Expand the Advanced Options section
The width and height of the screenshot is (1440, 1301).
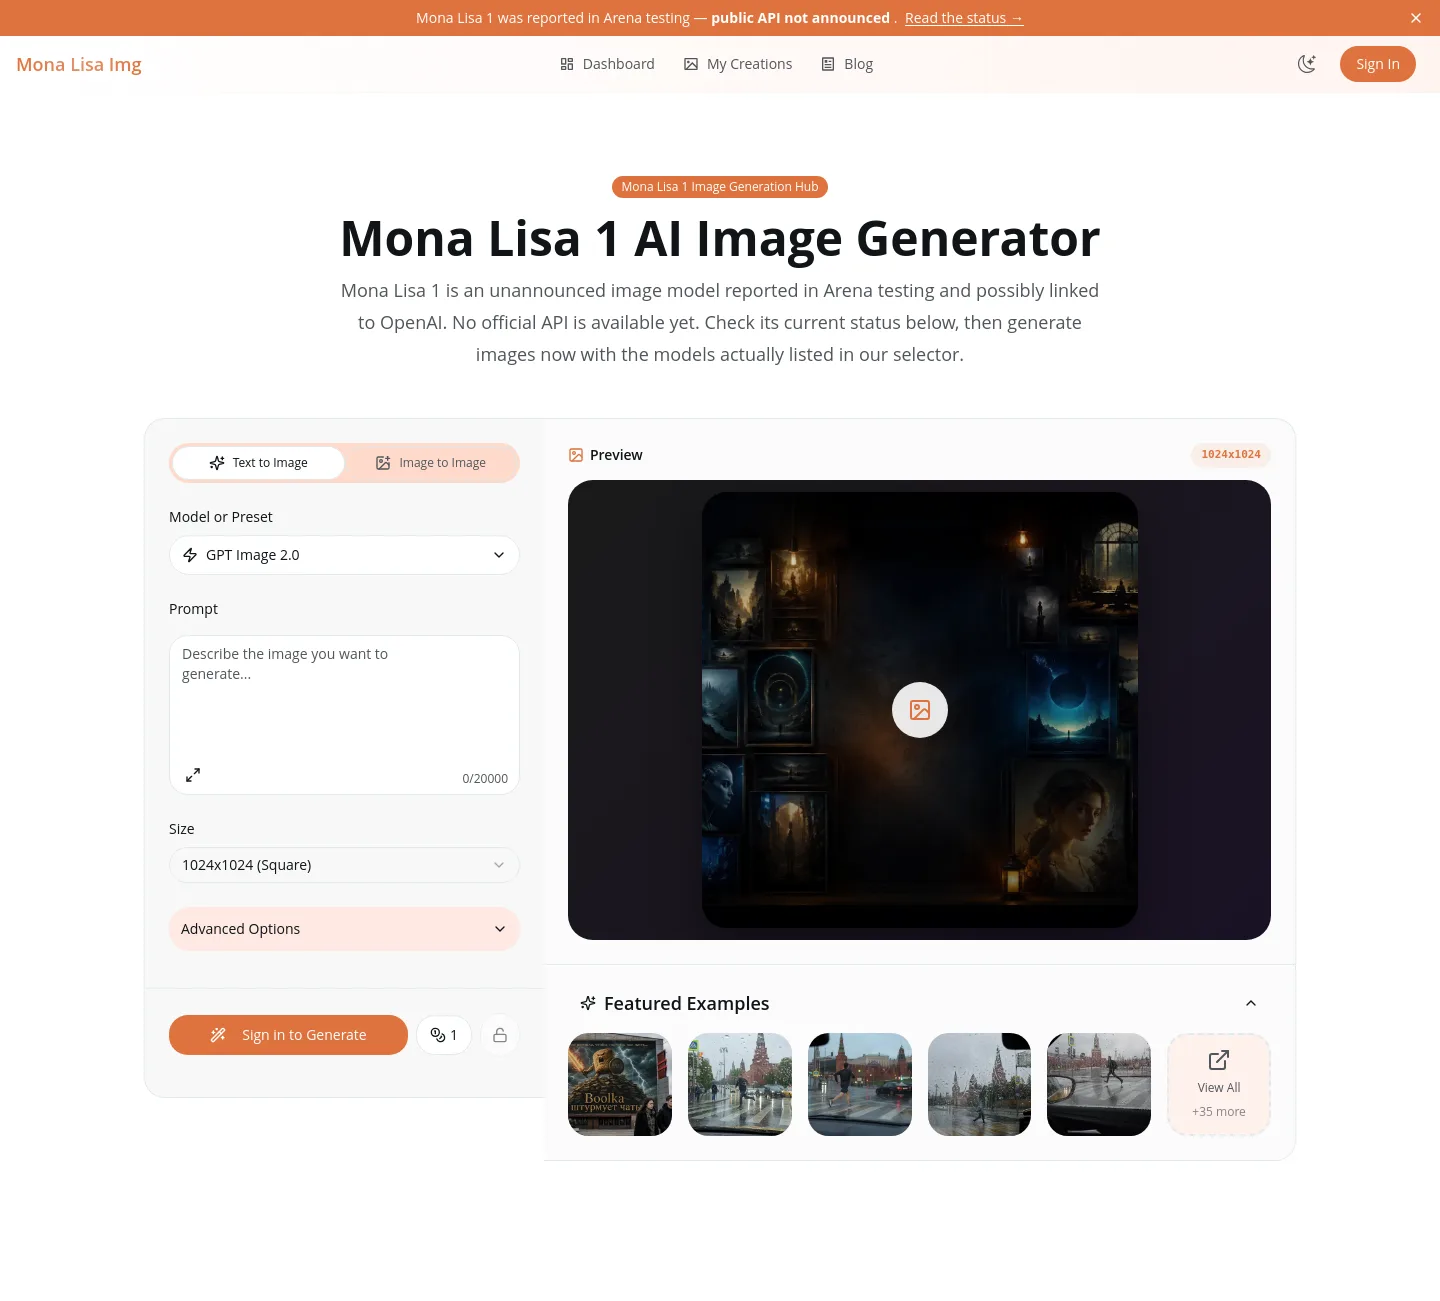pos(344,929)
